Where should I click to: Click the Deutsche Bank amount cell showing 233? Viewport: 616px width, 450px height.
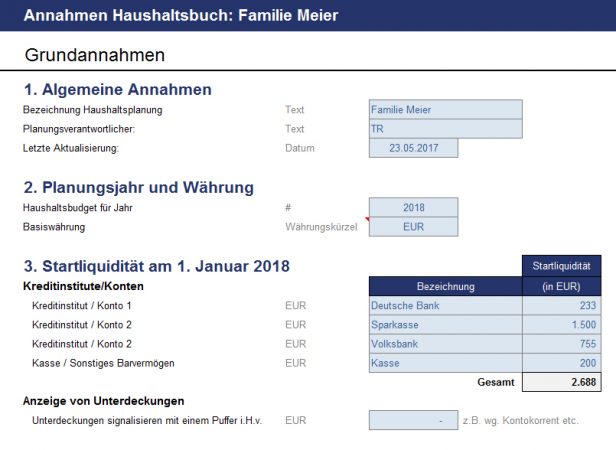(x=561, y=305)
